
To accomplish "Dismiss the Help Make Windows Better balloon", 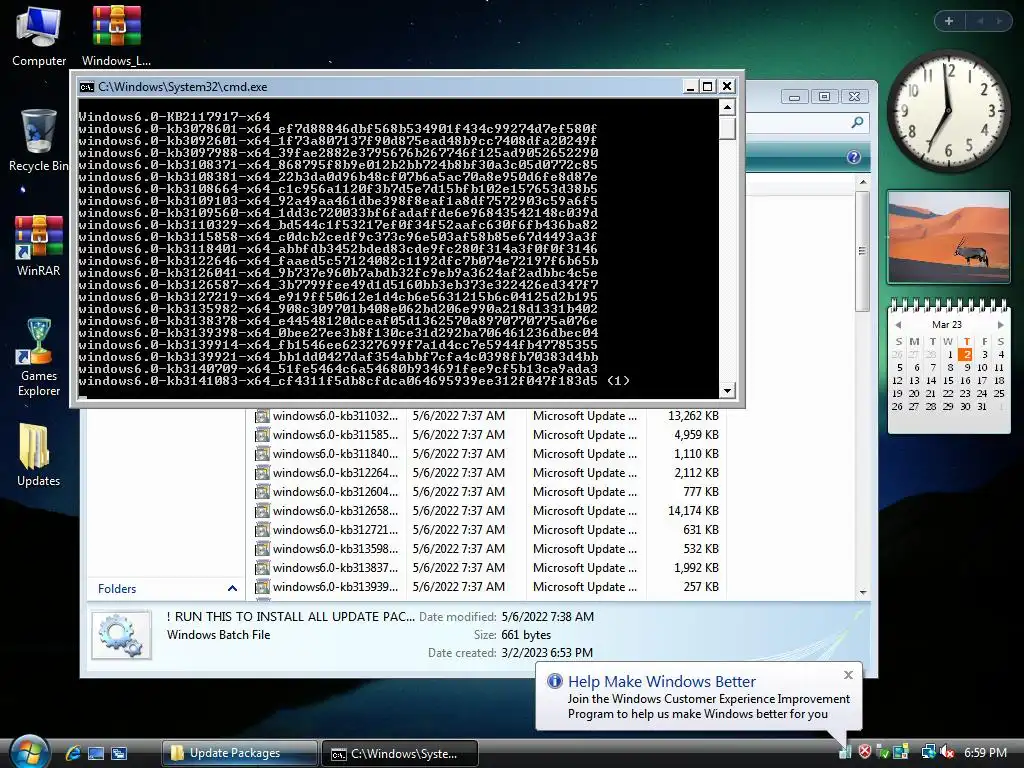I will coord(848,675).
